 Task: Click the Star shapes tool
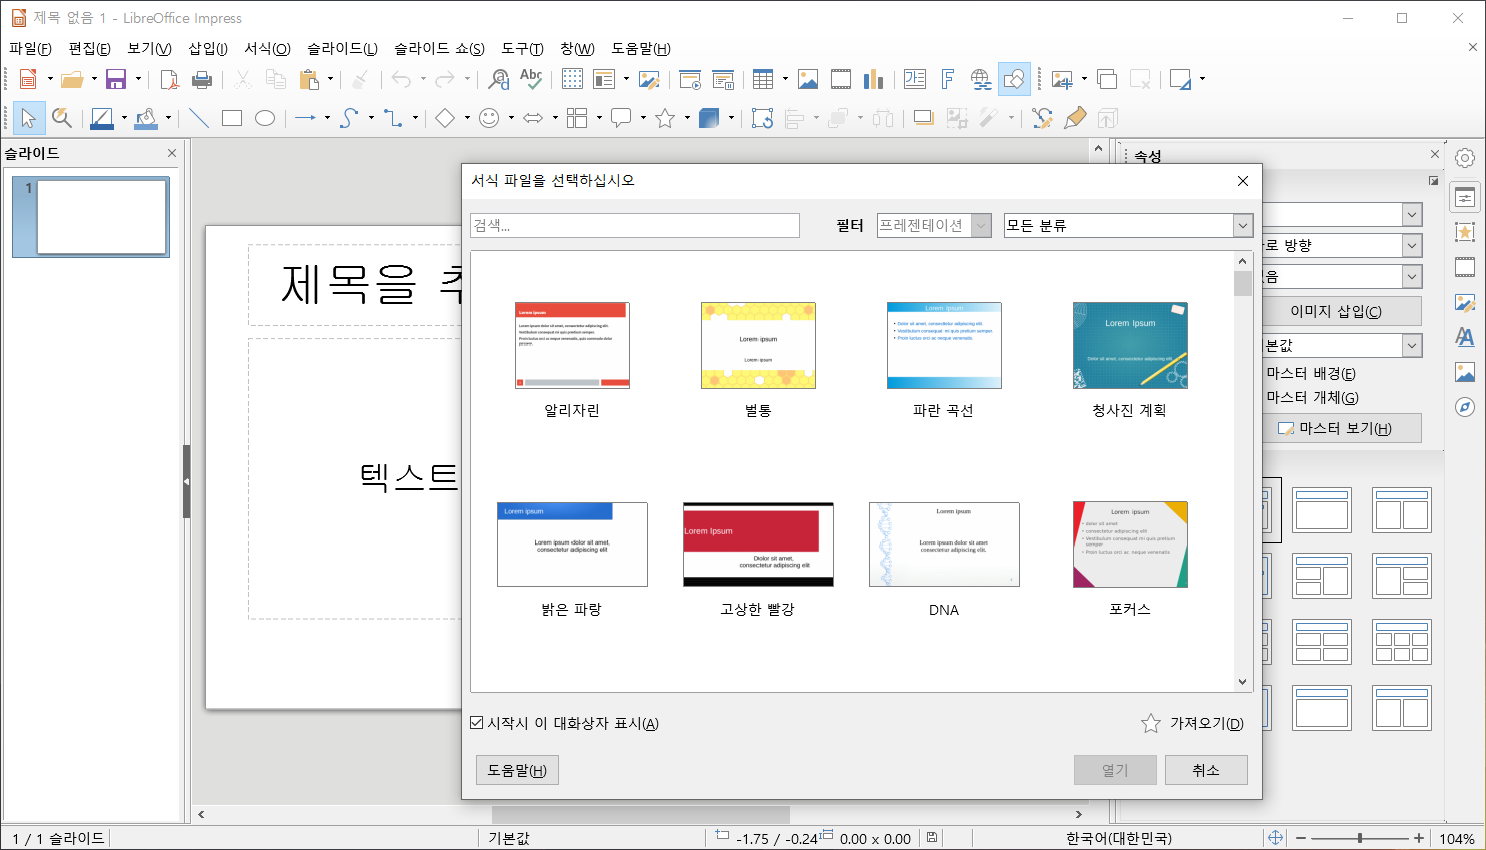pos(665,118)
